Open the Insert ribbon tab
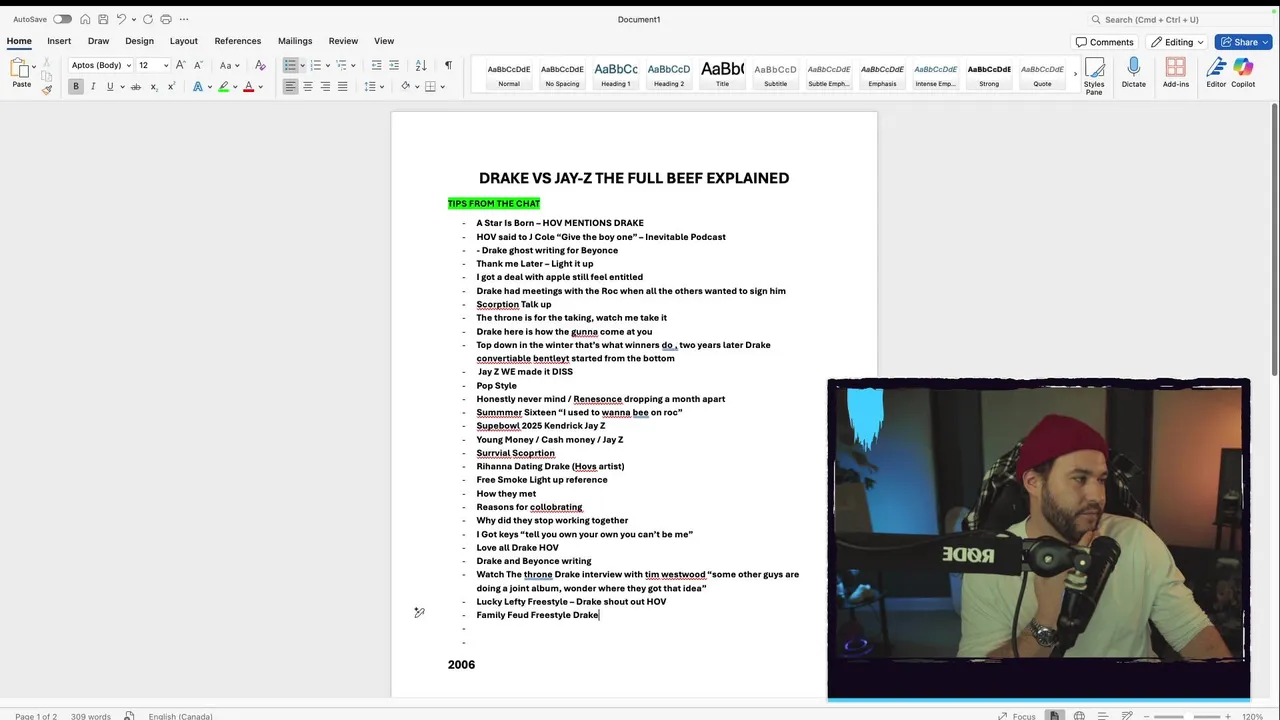 [59, 41]
